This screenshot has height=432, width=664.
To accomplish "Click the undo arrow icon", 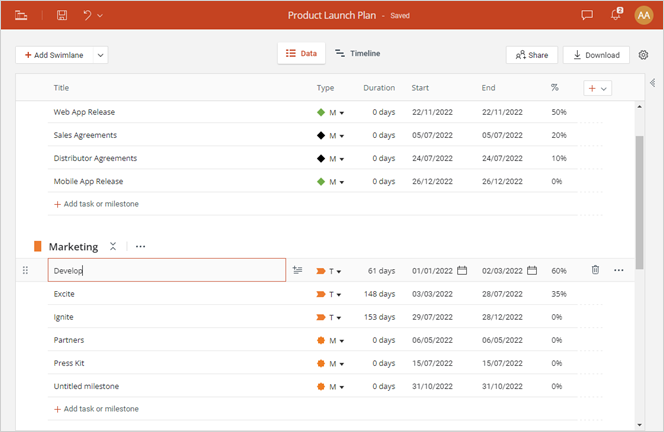I will [x=88, y=16].
